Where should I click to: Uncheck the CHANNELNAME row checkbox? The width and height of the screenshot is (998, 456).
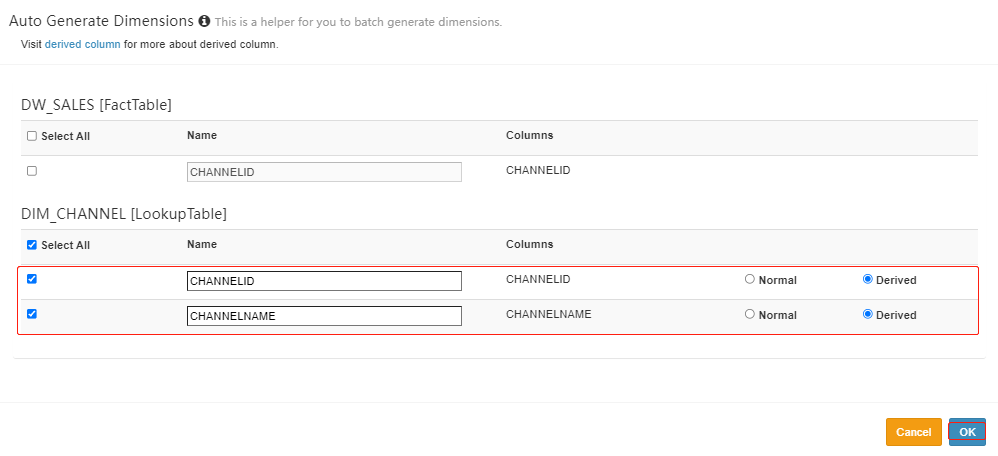tap(32, 314)
